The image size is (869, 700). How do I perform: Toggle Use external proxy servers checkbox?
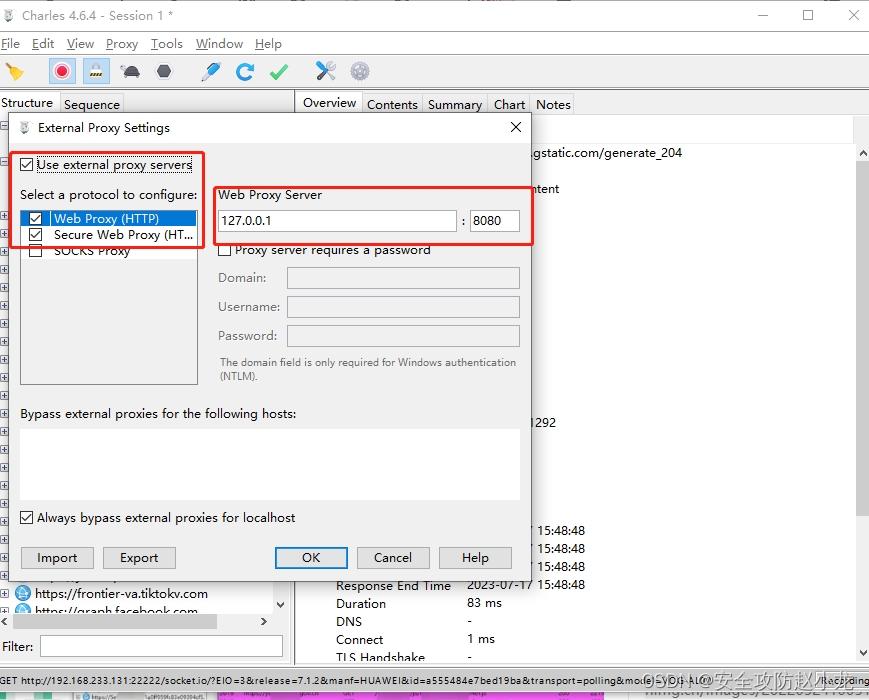27,165
